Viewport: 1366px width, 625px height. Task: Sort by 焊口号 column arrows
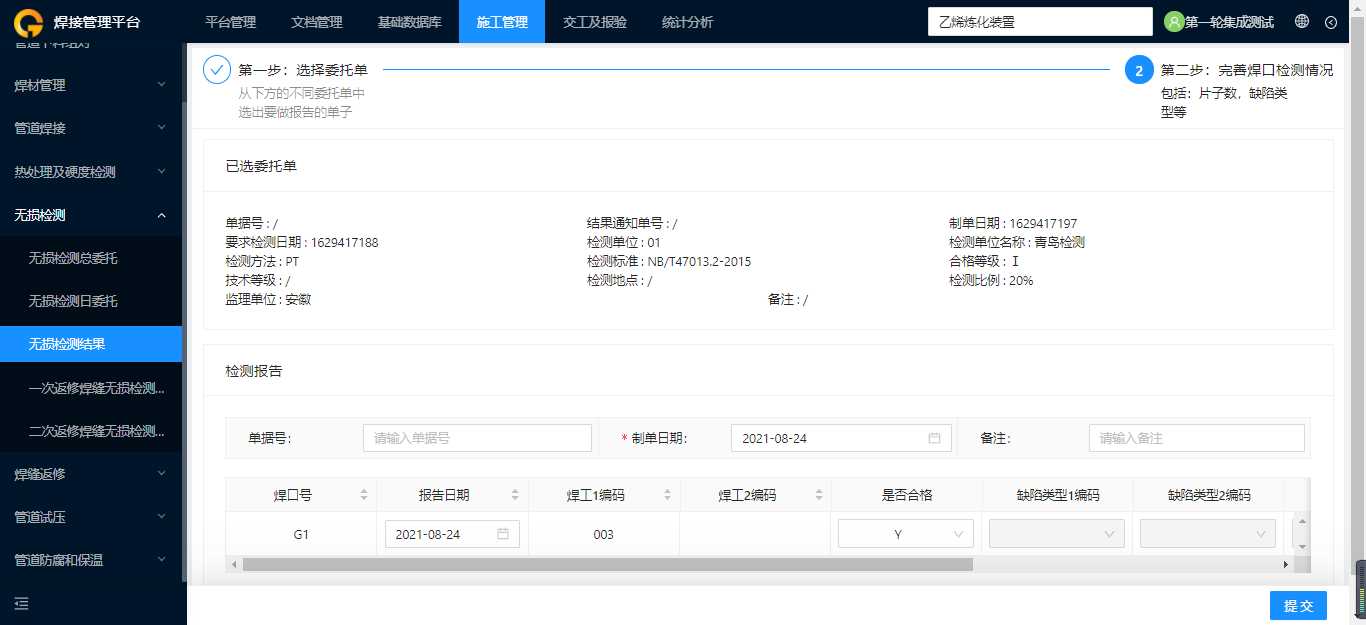[x=364, y=495]
